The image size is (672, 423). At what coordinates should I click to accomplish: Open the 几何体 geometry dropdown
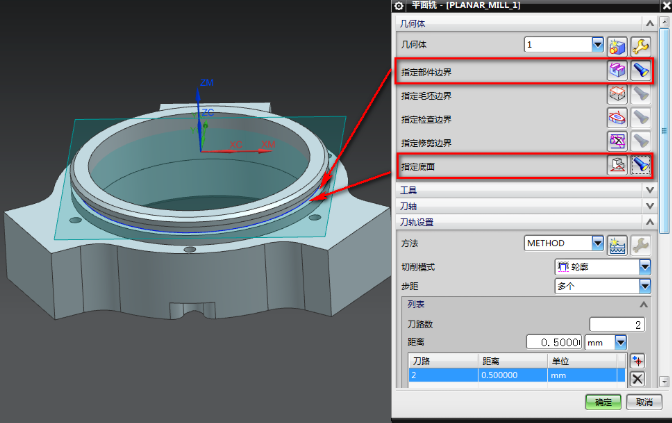(598, 45)
